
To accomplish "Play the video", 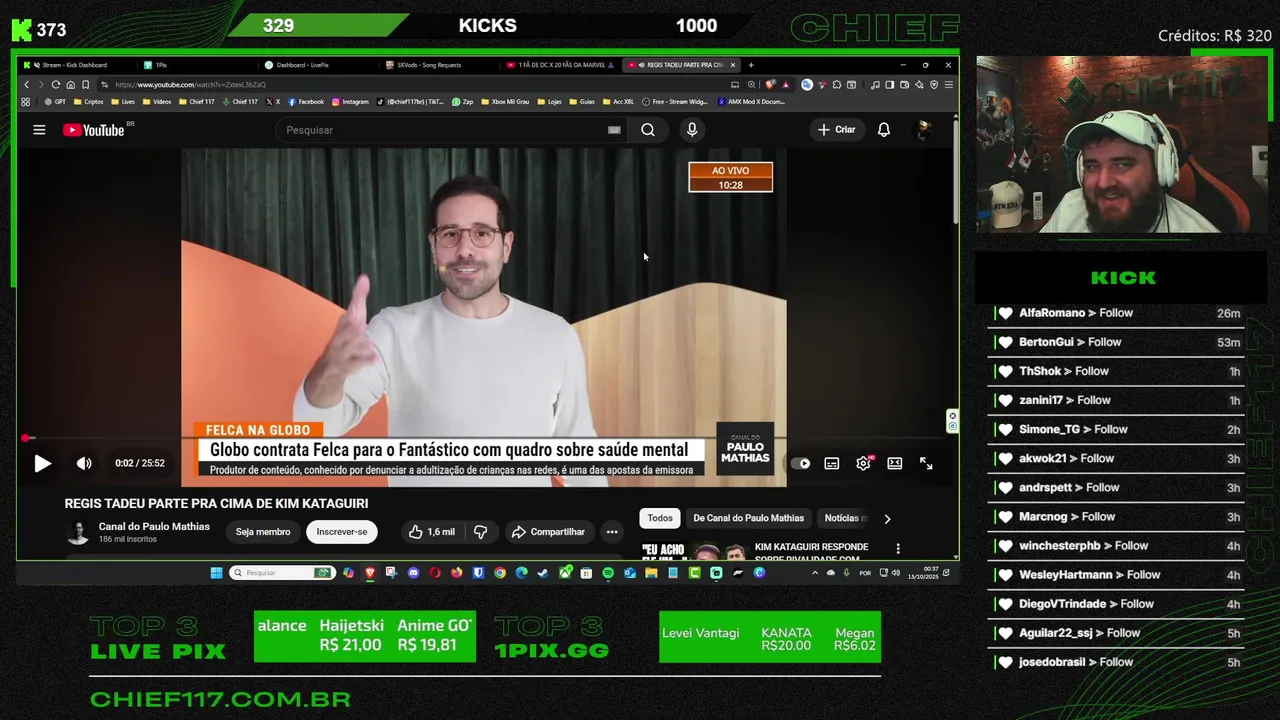I will [42, 463].
